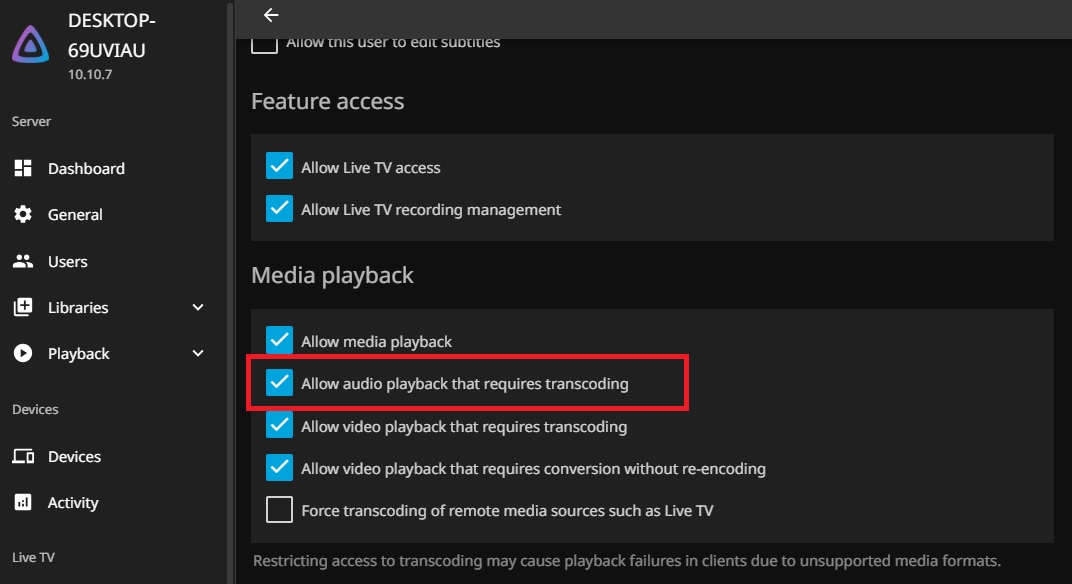Expand the Libraries submenu chevron

coord(198,307)
